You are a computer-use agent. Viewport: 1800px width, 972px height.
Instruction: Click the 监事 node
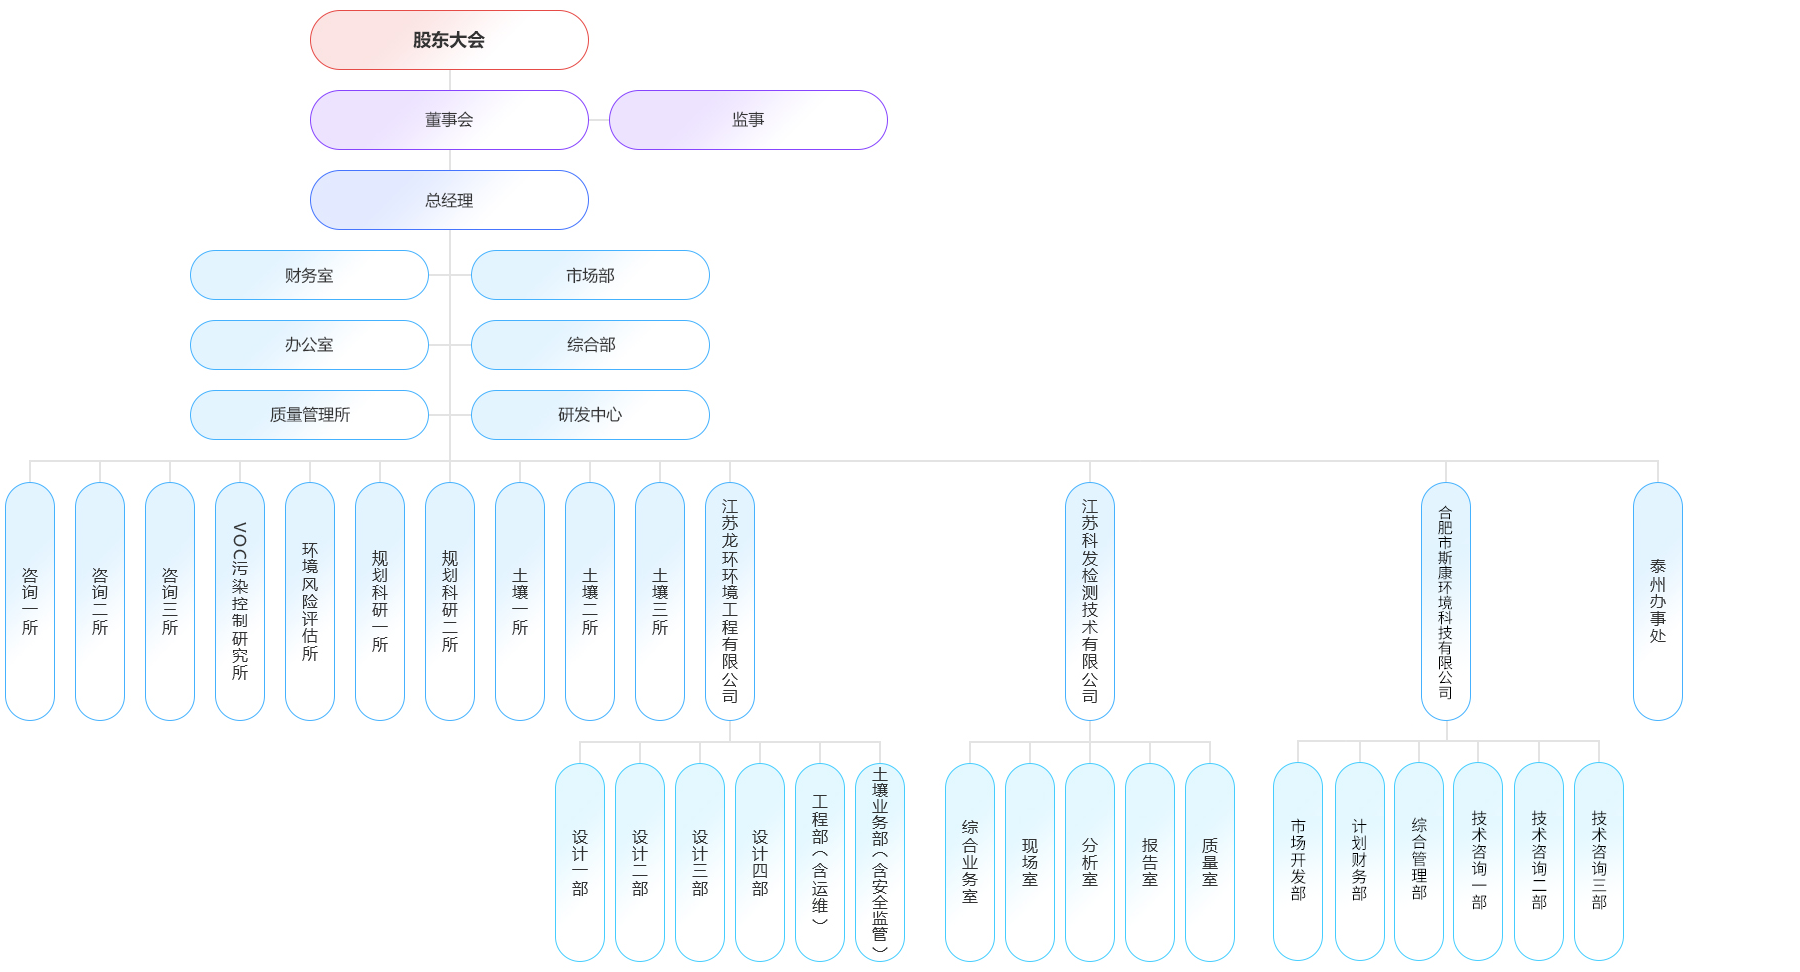click(x=748, y=120)
